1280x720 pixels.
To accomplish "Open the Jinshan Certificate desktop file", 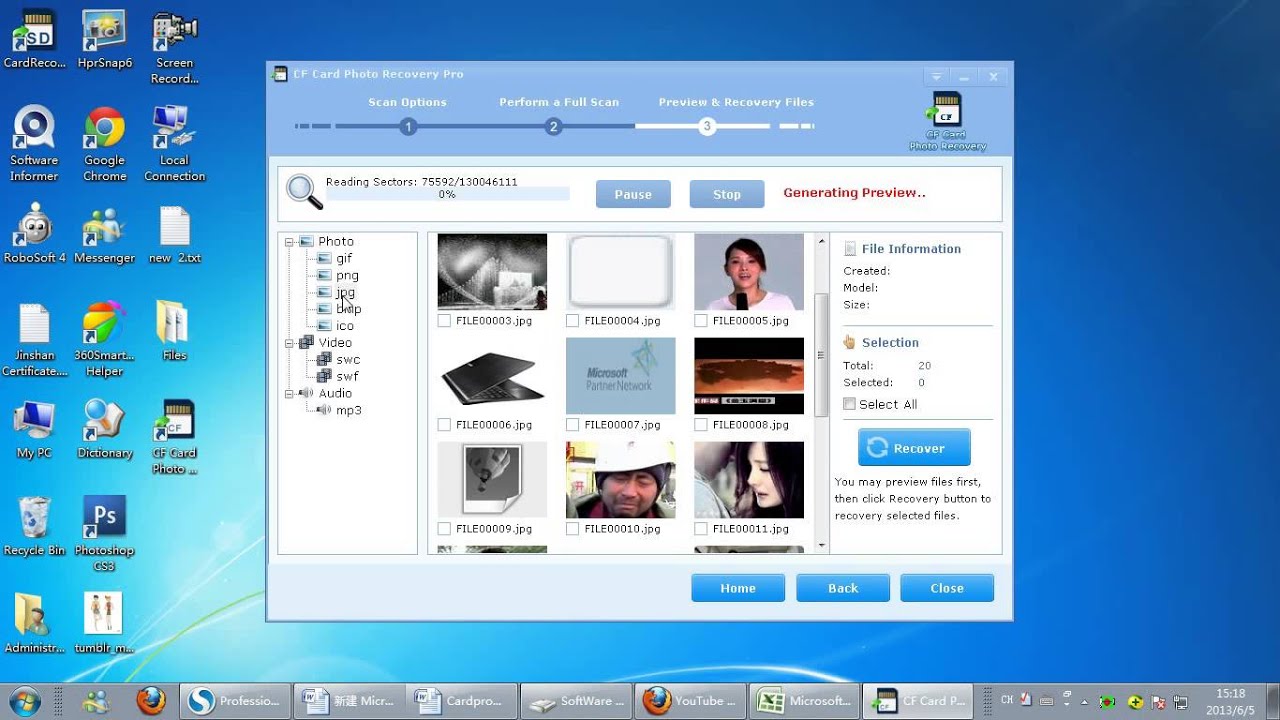I will [x=34, y=339].
